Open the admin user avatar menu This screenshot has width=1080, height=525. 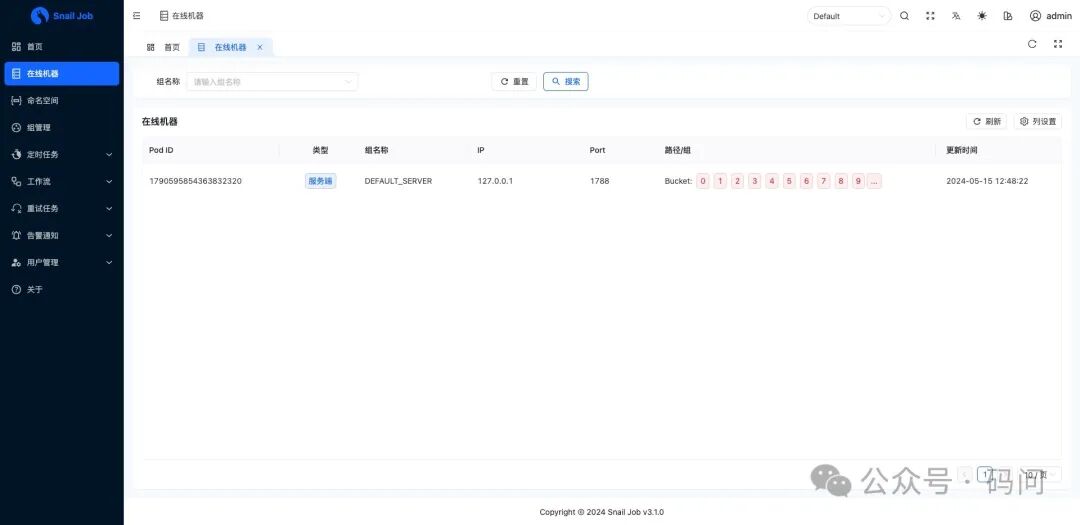click(x=1050, y=16)
